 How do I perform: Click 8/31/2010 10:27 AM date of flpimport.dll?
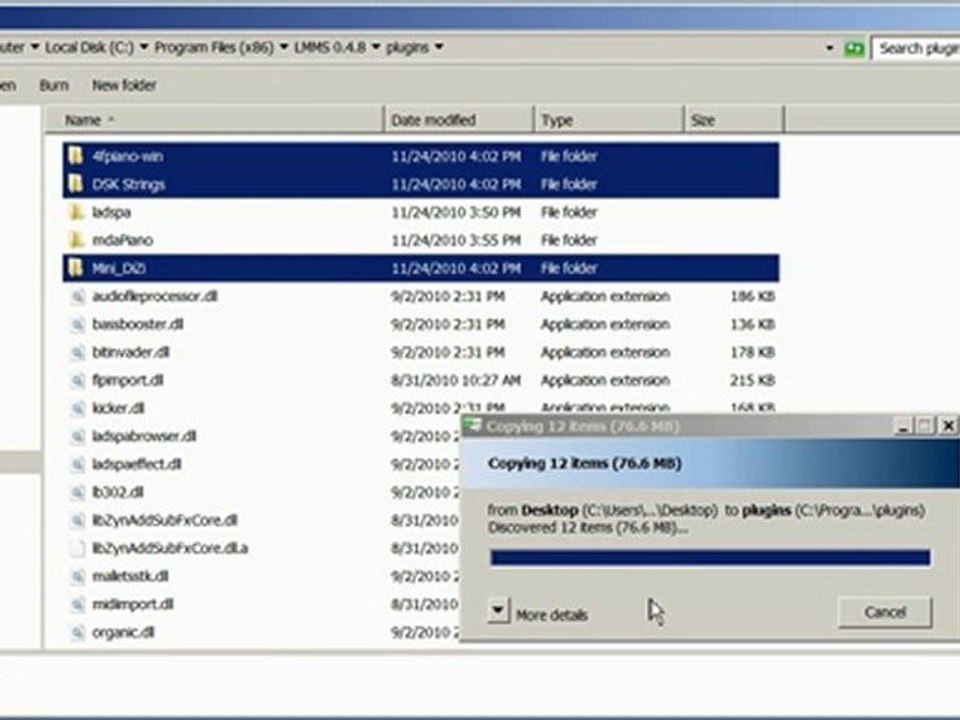[456, 381]
